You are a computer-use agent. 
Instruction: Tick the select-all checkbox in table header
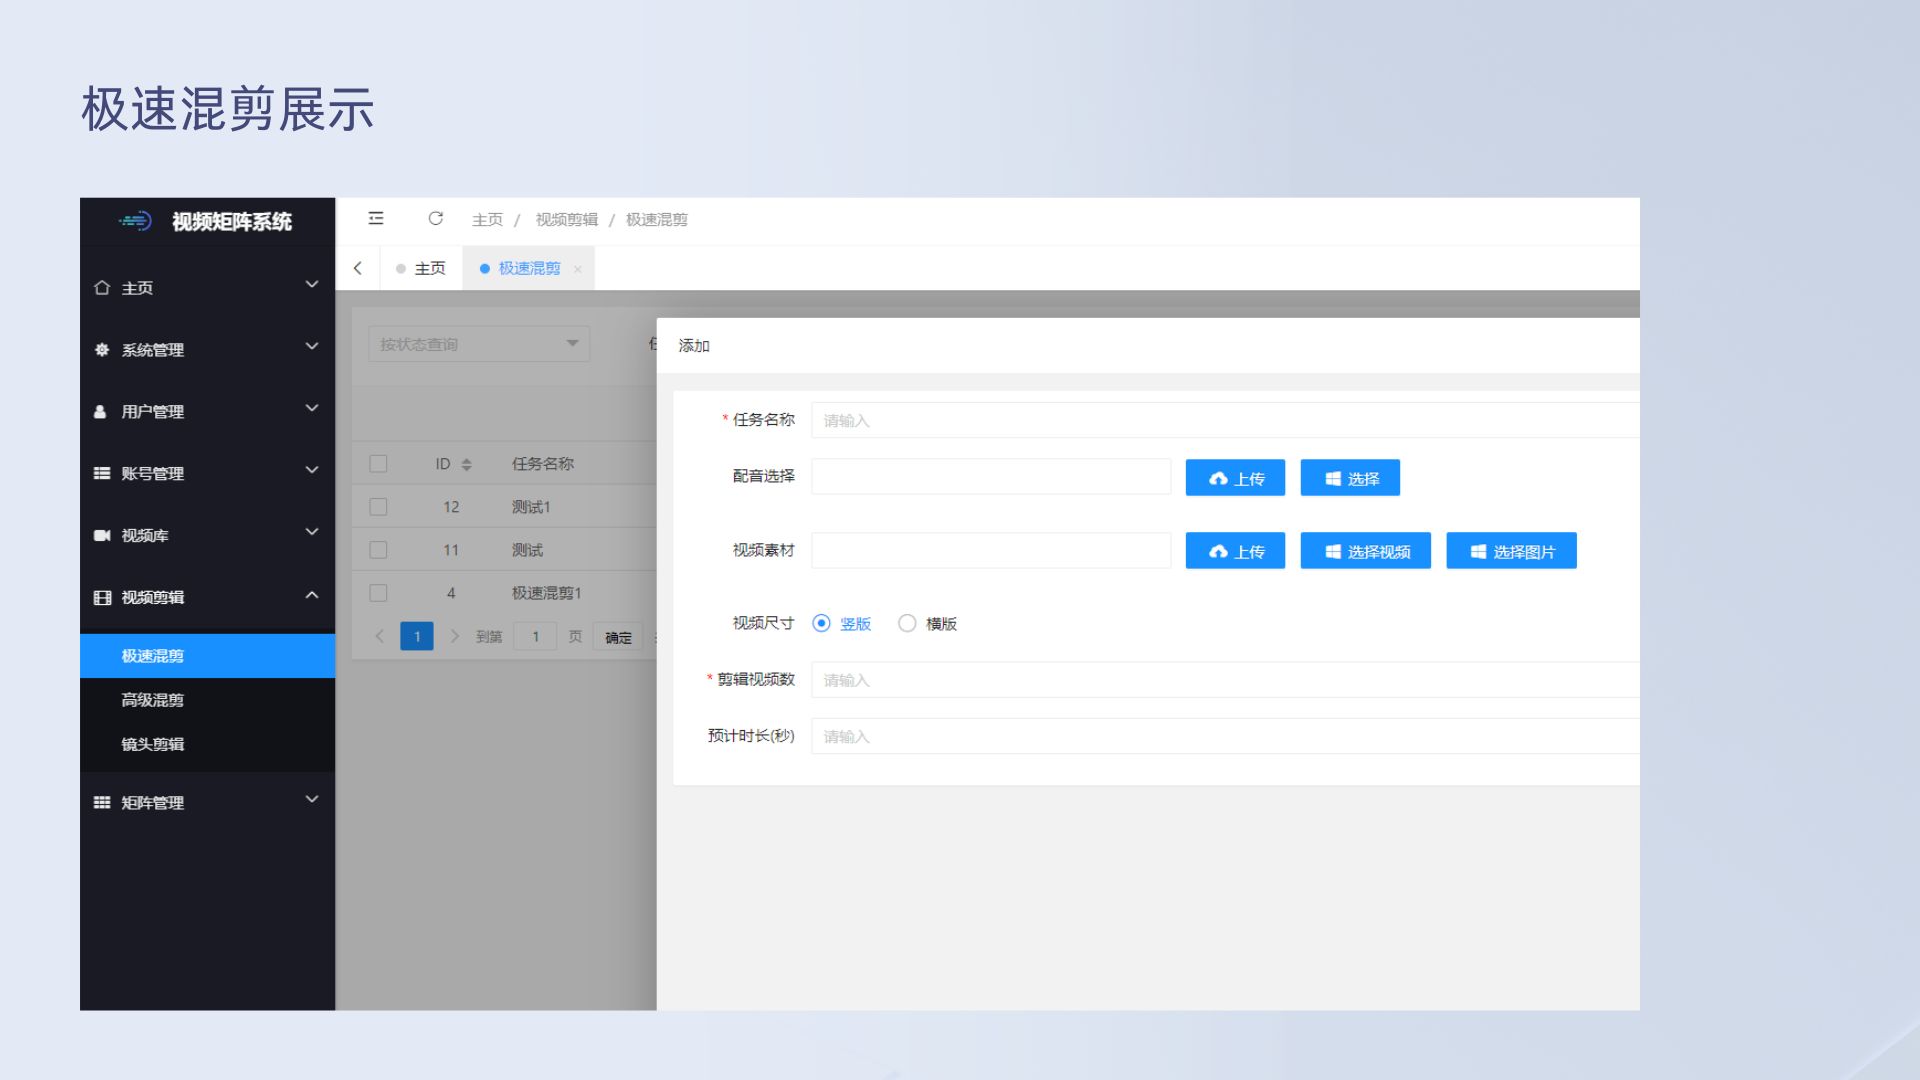click(378, 464)
